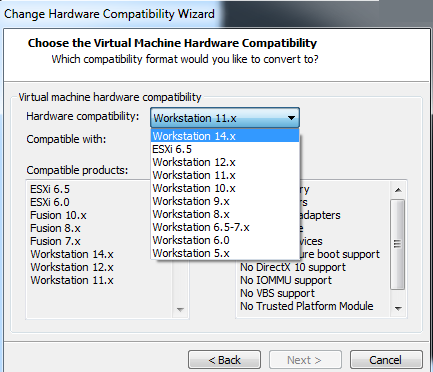Select Workstation 12.x in Compatible products list
The height and width of the screenshot is (372, 433).
pyautogui.click(x=72, y=267)
